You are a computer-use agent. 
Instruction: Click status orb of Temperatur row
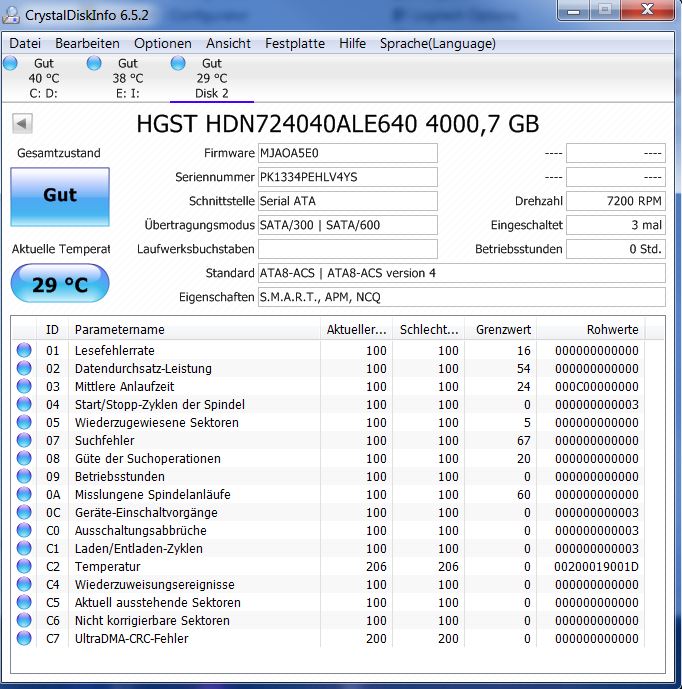point(24,566)
